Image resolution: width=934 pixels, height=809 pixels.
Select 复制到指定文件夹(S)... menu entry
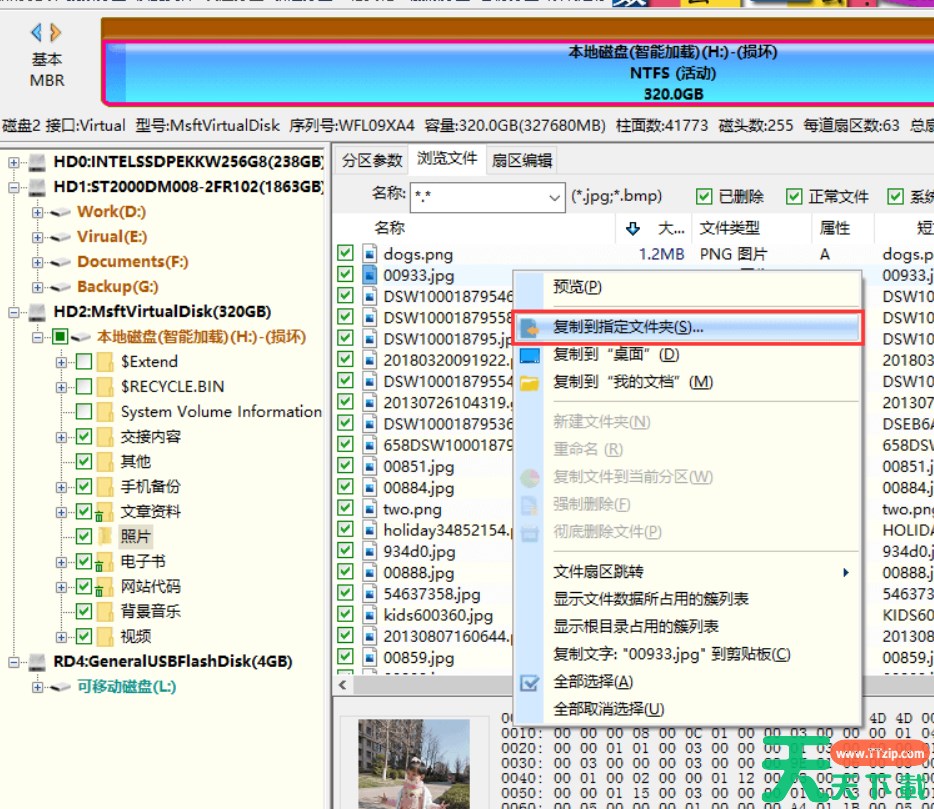628,327
